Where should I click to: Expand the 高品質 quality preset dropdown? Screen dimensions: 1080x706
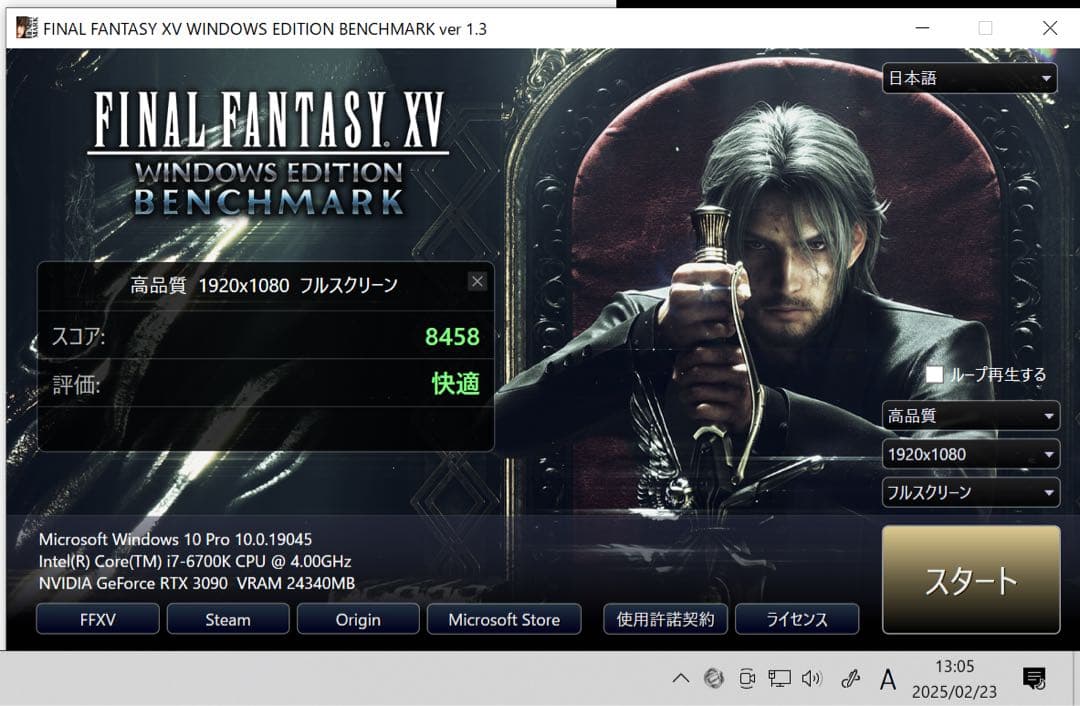click(x=969, y=416)
